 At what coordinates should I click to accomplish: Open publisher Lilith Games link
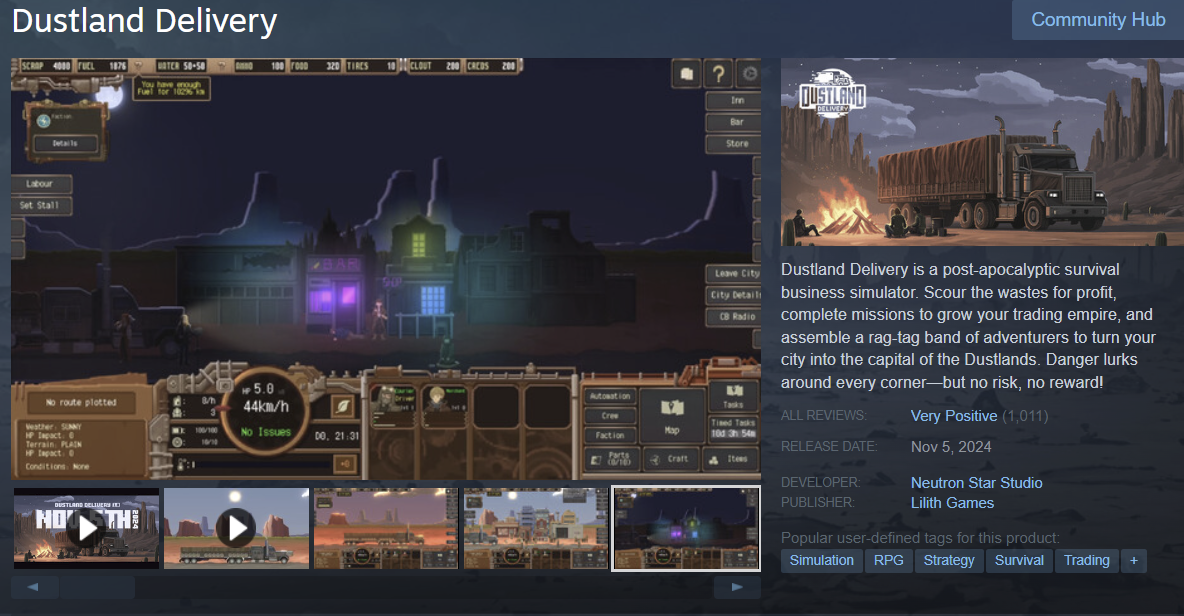coord(952,503)
